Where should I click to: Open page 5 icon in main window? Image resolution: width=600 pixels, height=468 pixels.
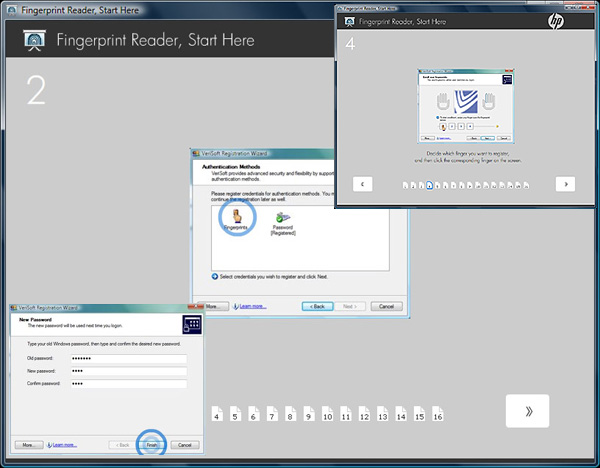click(x=235, y=414)
